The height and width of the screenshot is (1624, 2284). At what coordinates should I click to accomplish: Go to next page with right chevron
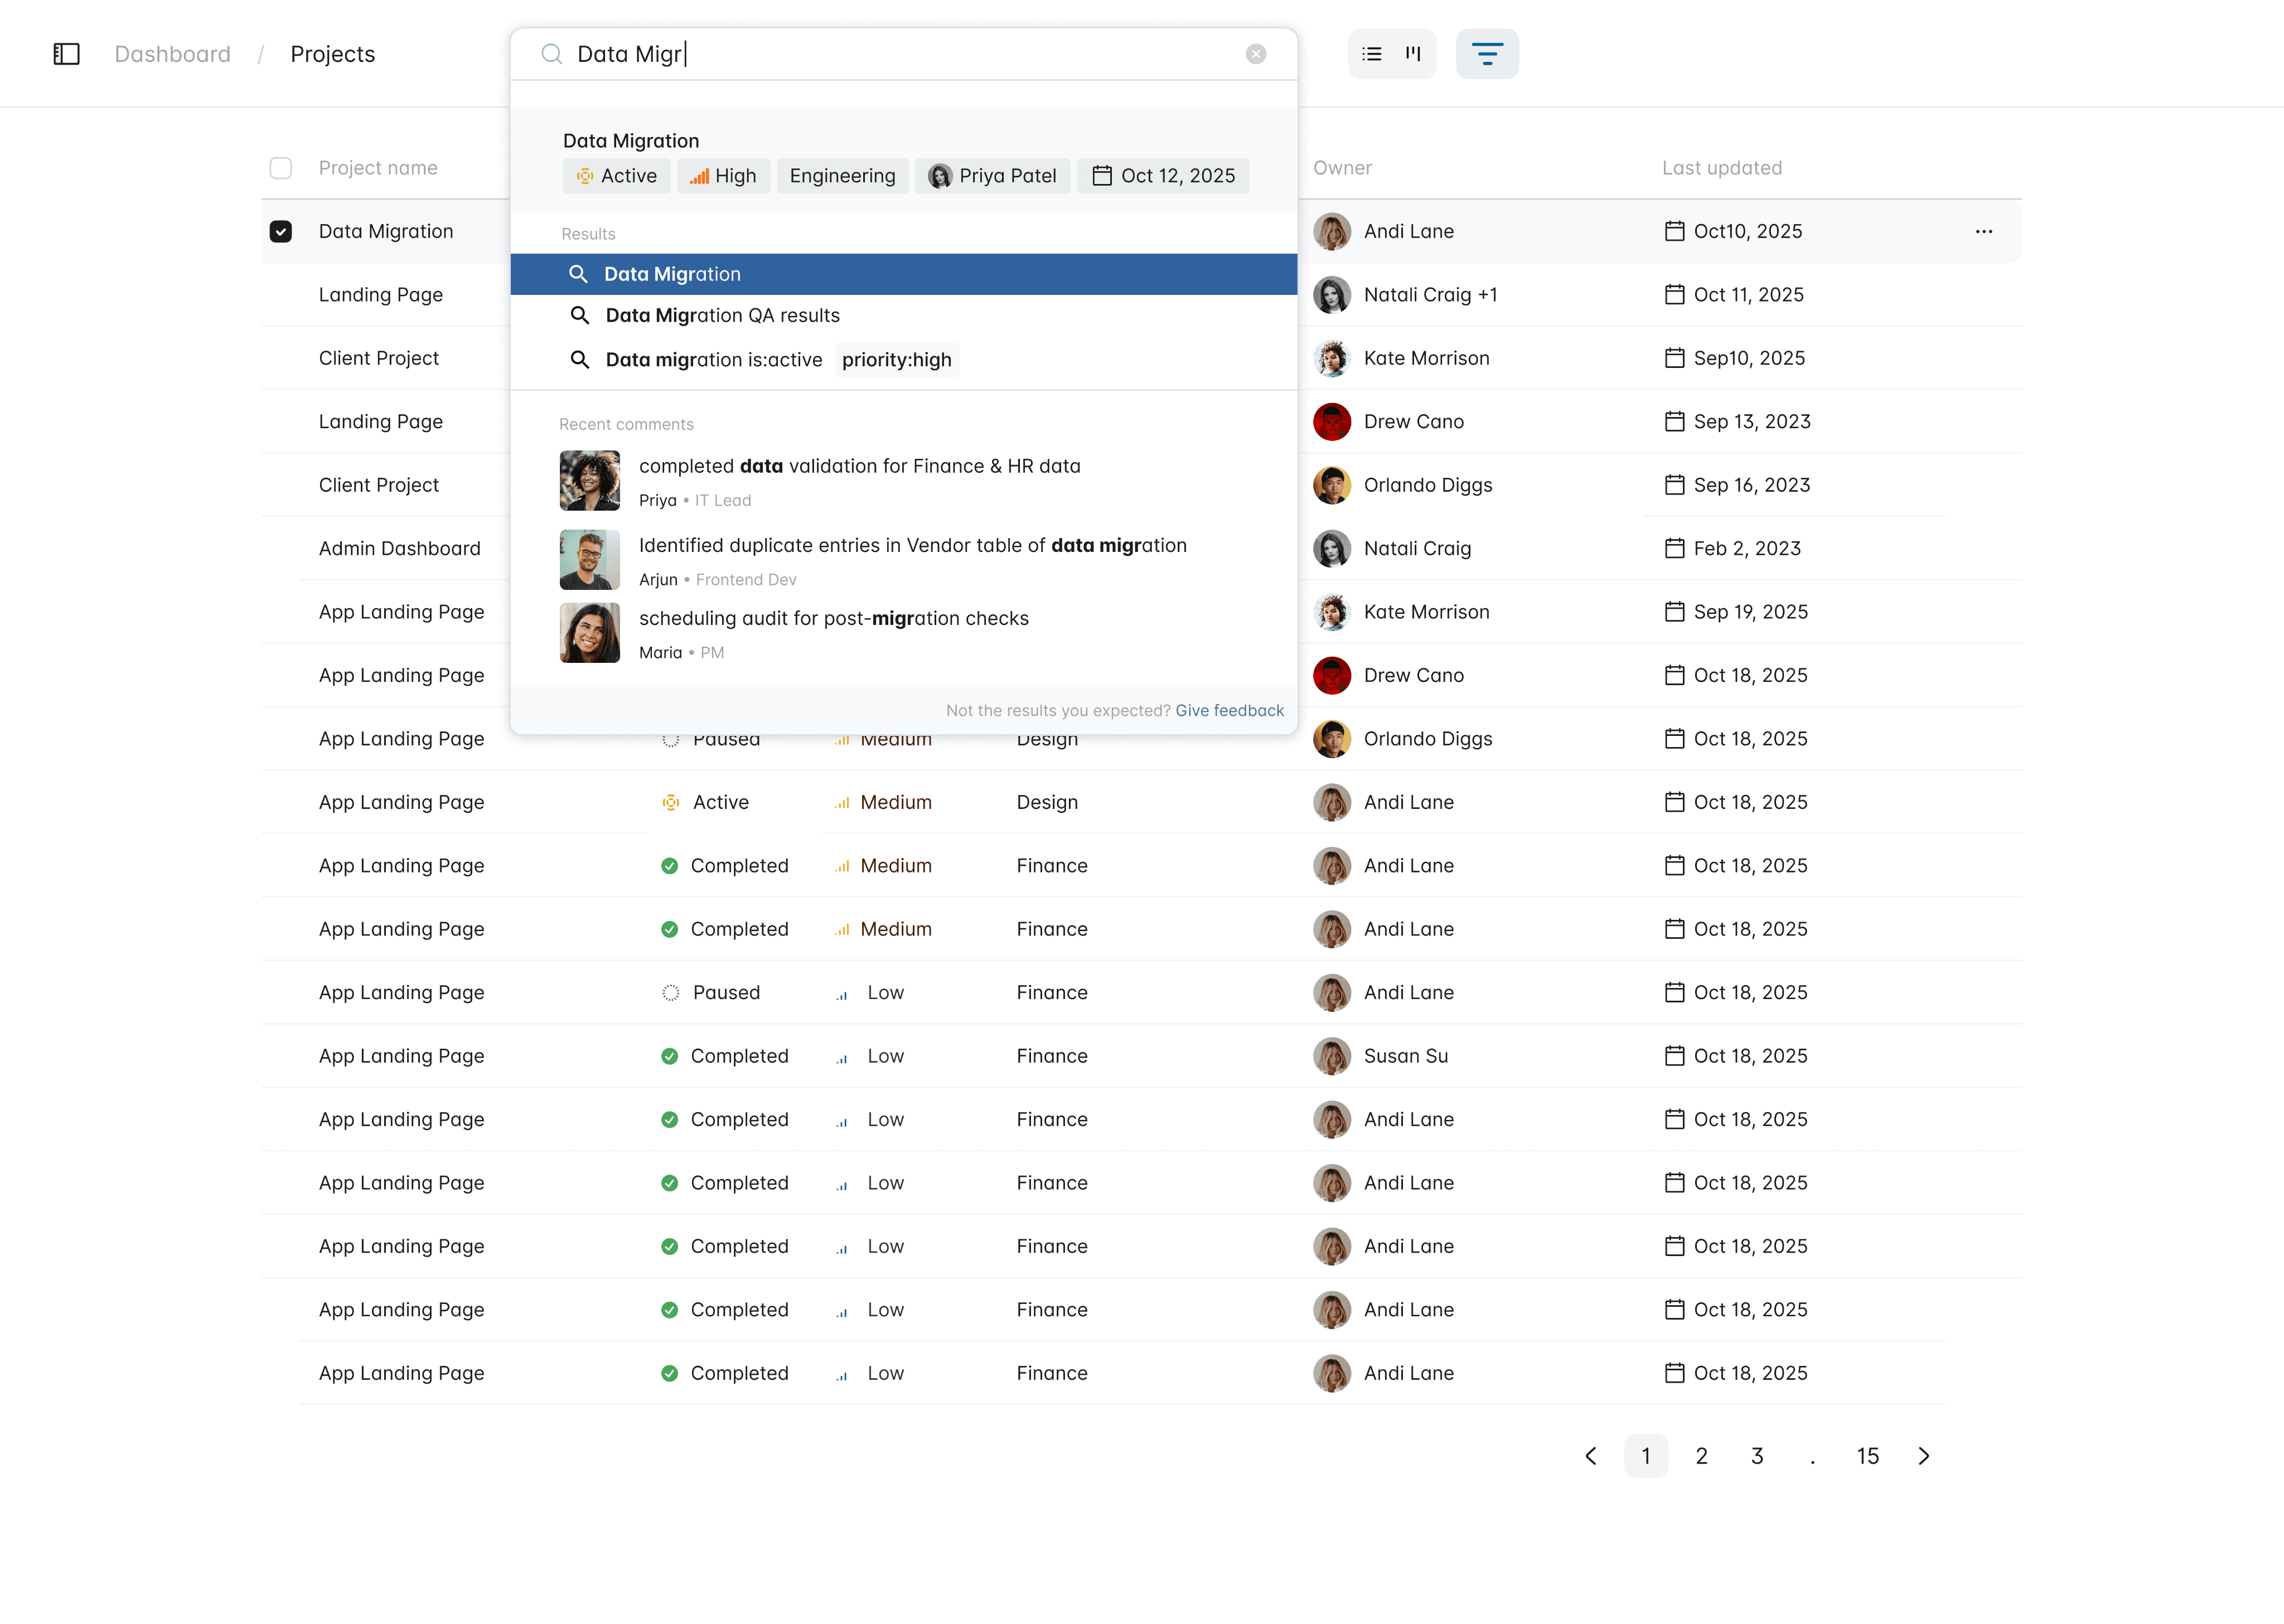coord(1924,1456)
